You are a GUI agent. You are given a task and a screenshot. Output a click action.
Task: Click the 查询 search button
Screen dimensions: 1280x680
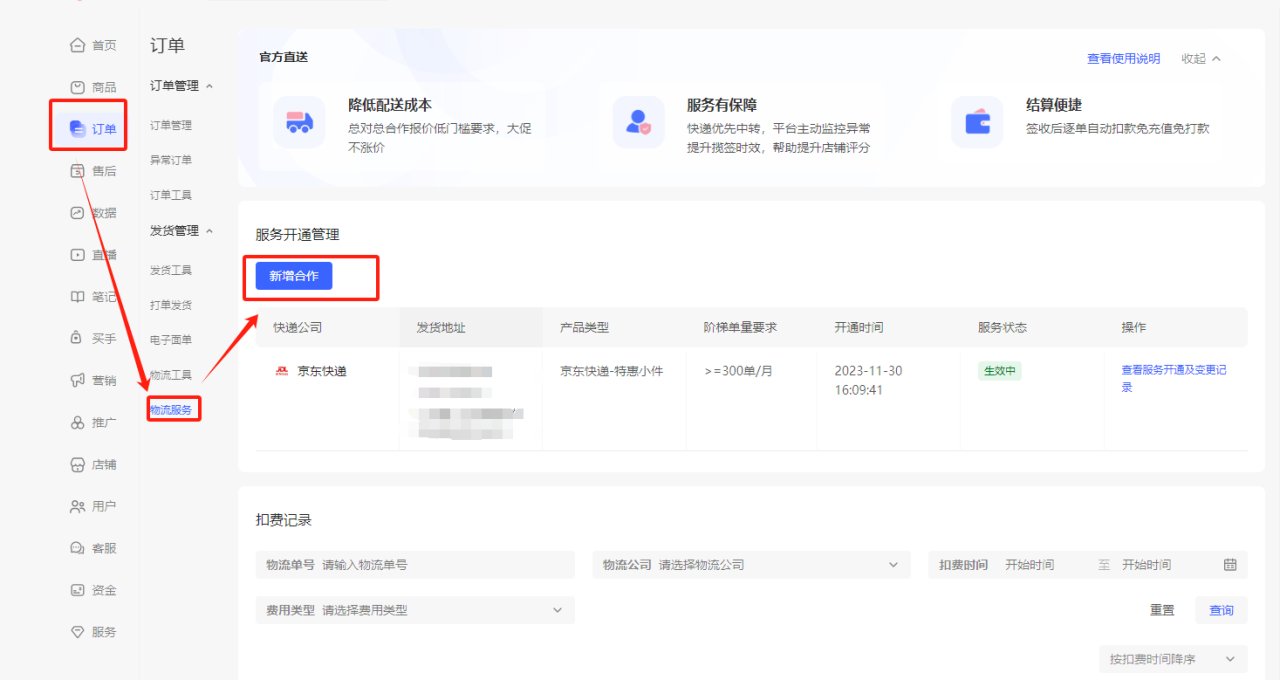(1221, 610)
